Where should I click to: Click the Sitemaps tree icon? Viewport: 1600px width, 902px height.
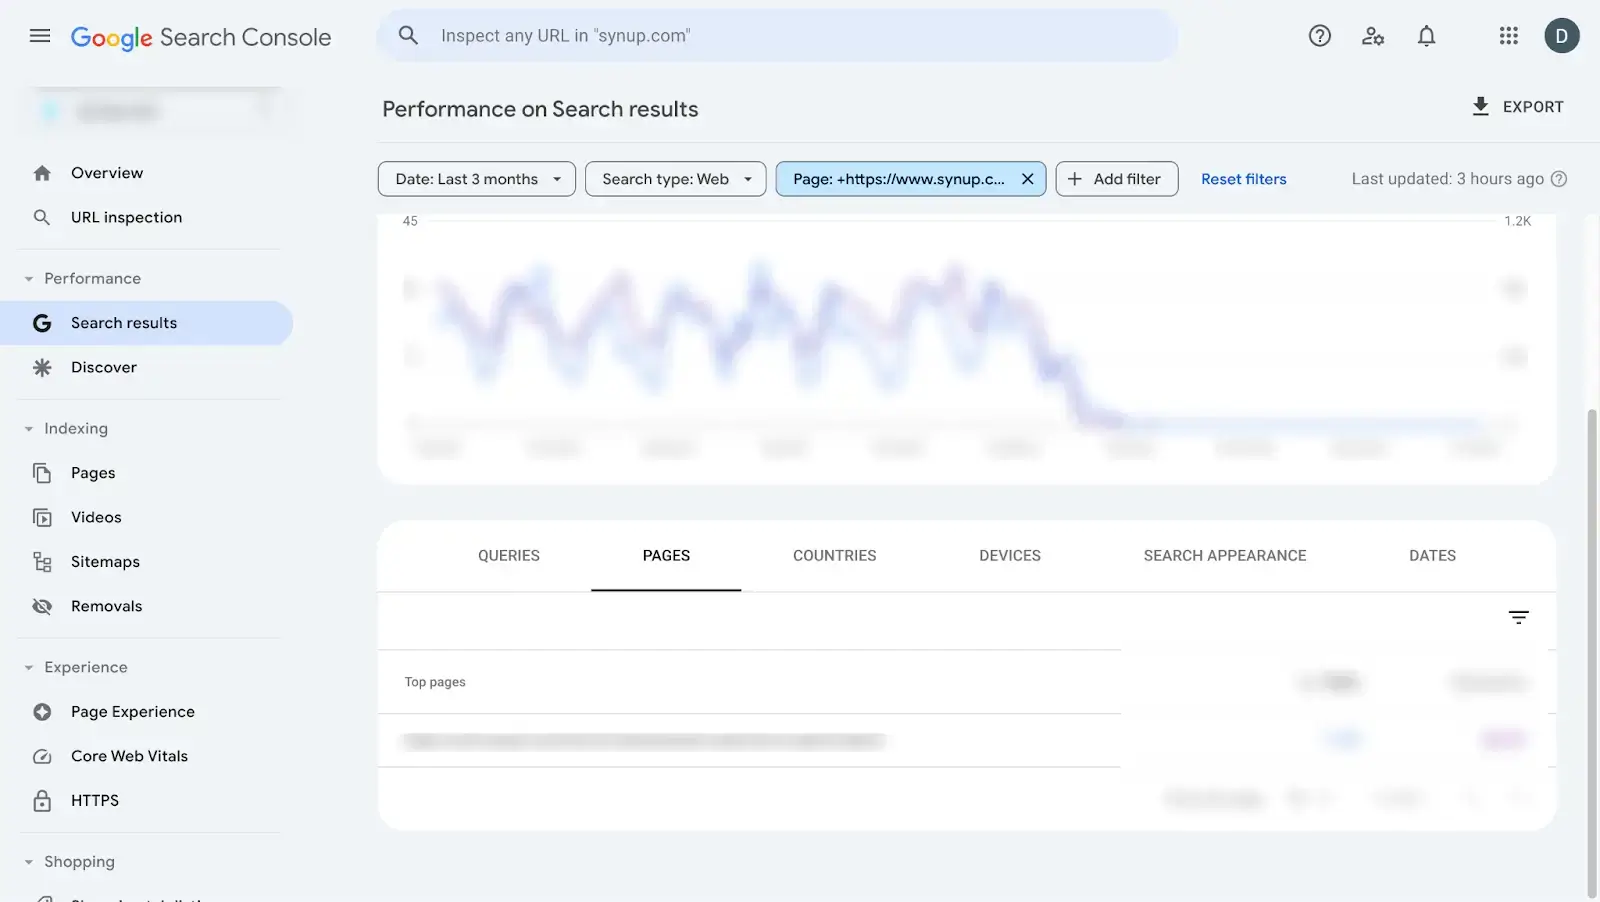tap(42, 562)
